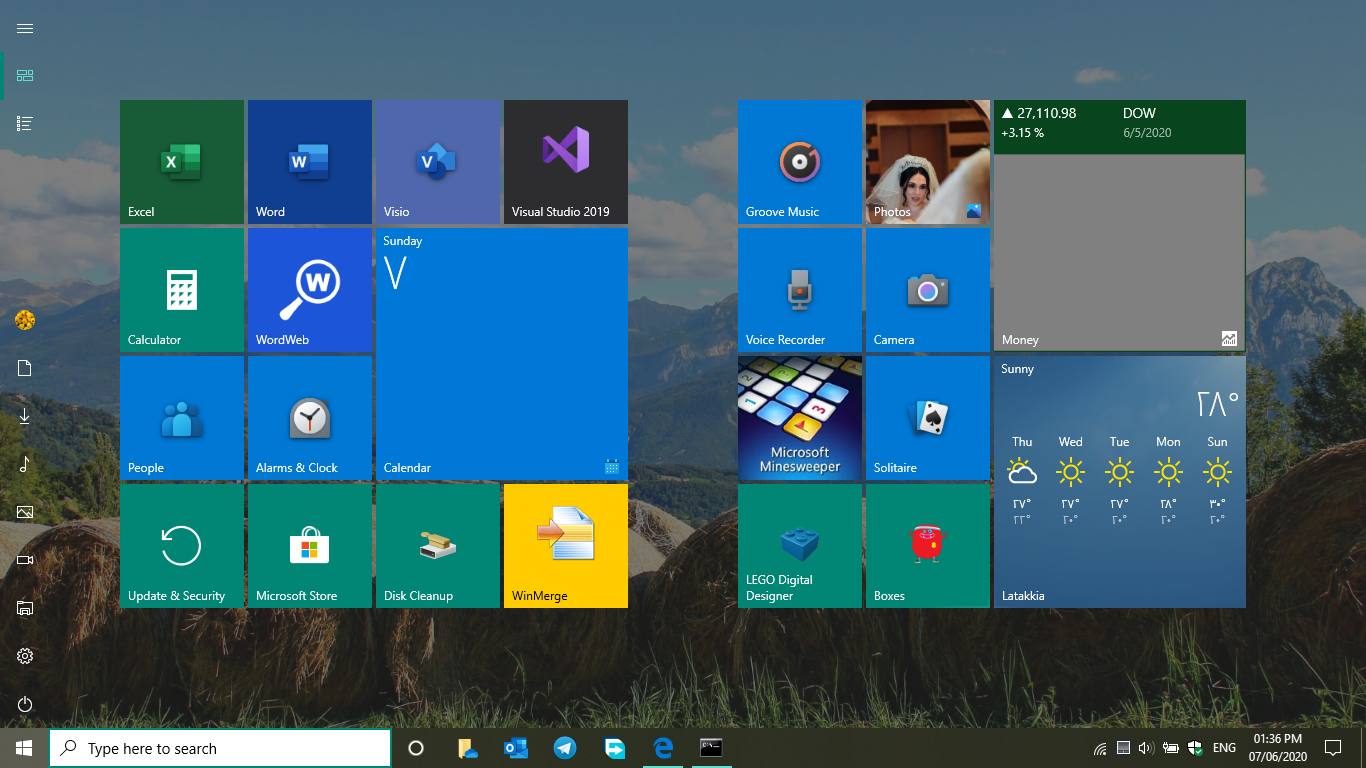Switch to Pinned tiles view
The height and width of the screenshot is (768, 1366).
click(x=25, y=76)
